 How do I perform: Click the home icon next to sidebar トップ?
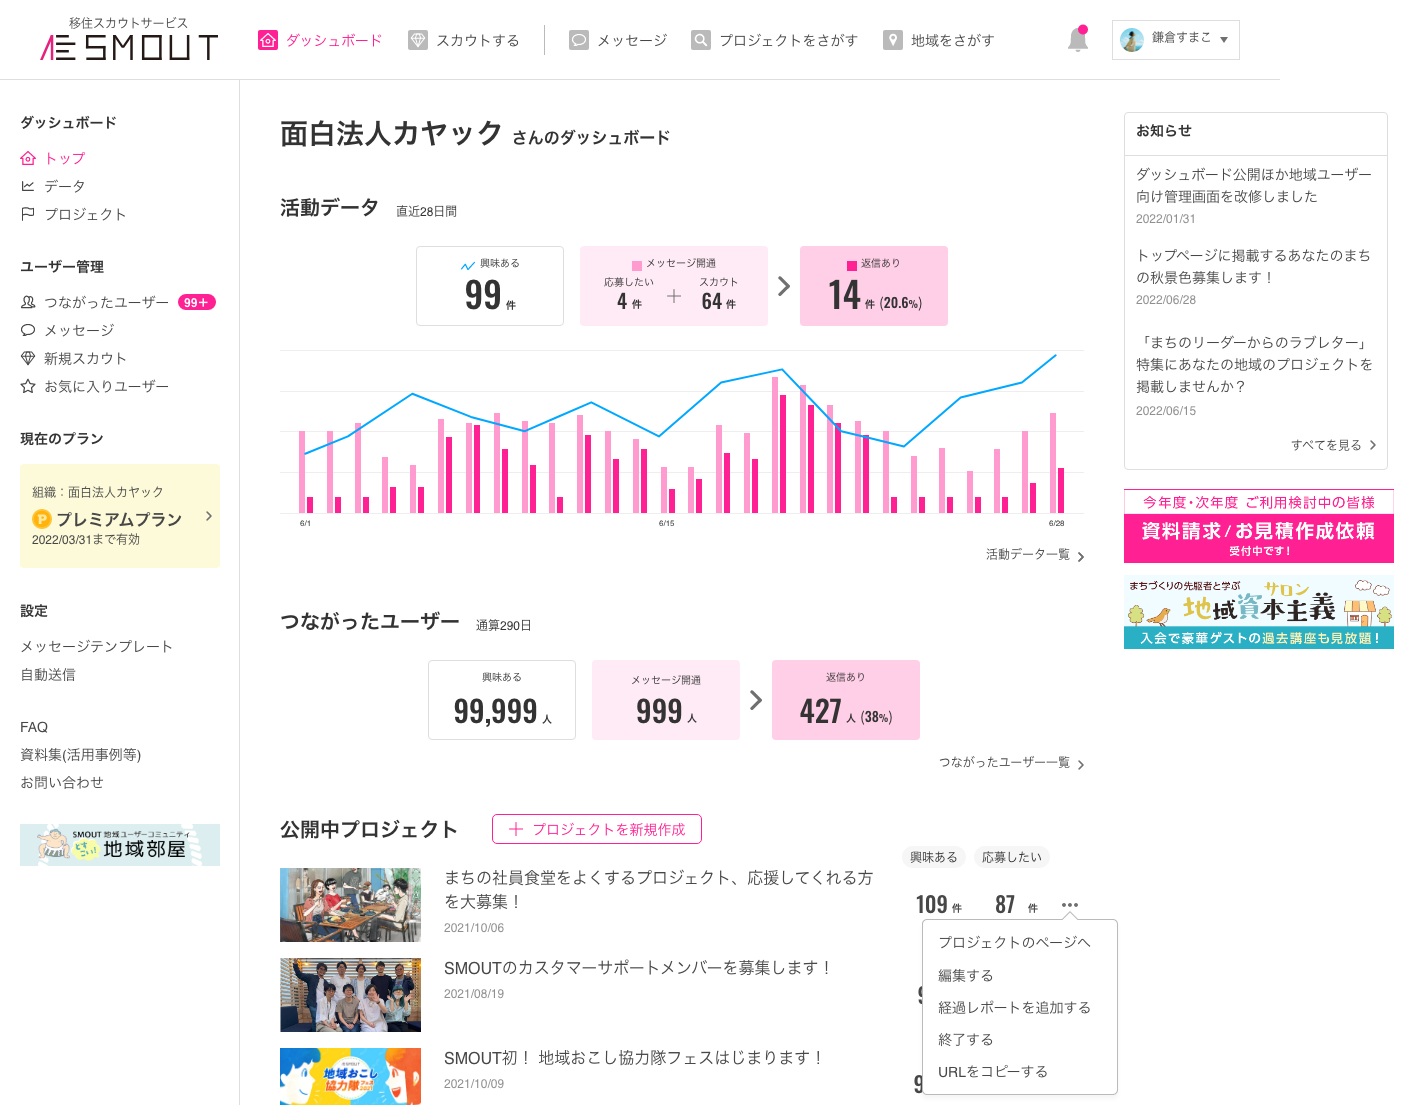[x=28, y=158]
